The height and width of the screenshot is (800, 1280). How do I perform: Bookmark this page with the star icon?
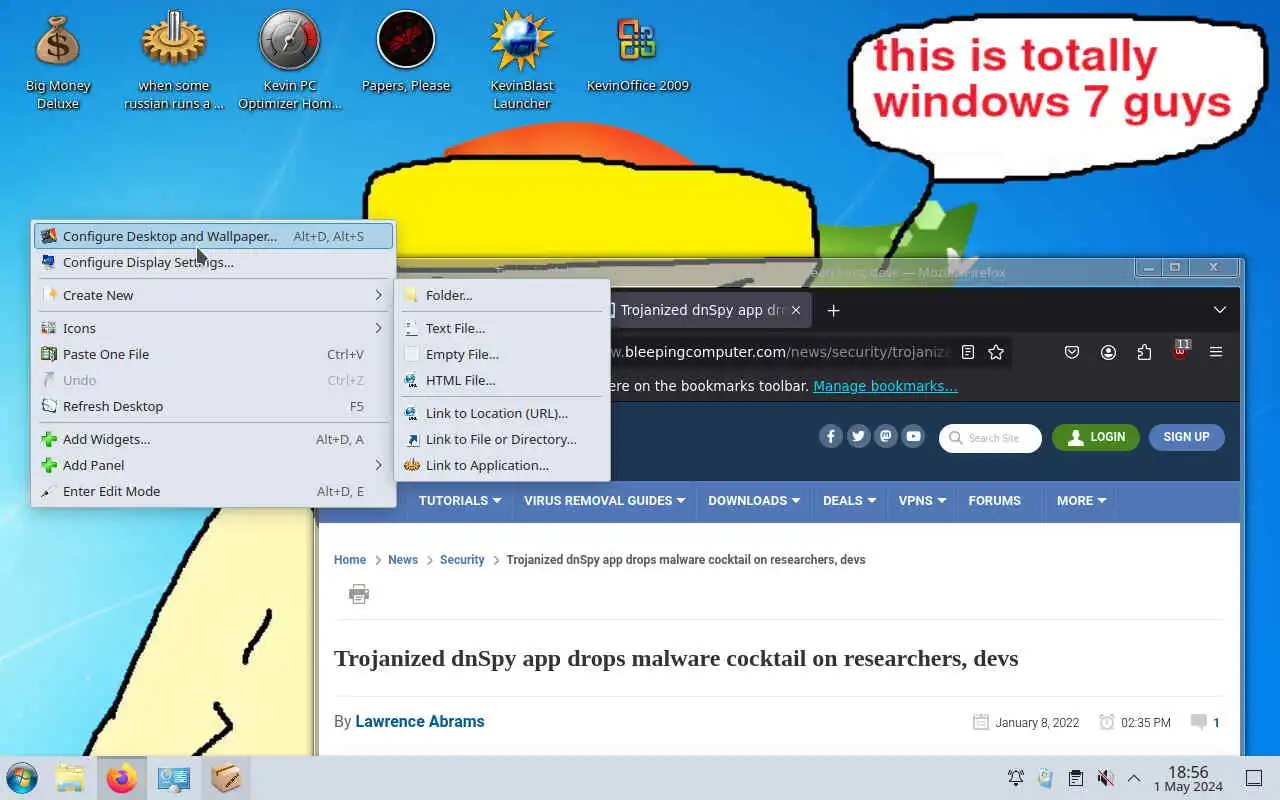point(996,352)
